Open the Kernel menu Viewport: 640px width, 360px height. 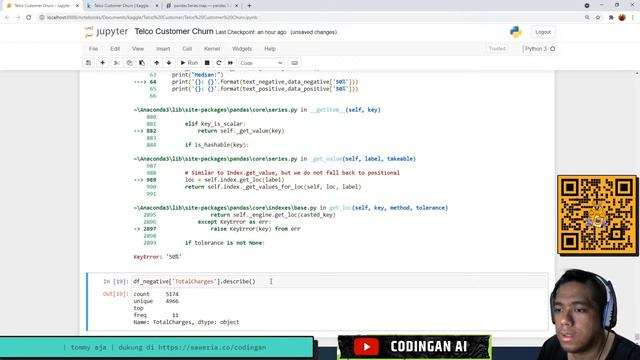coord(212,49)
